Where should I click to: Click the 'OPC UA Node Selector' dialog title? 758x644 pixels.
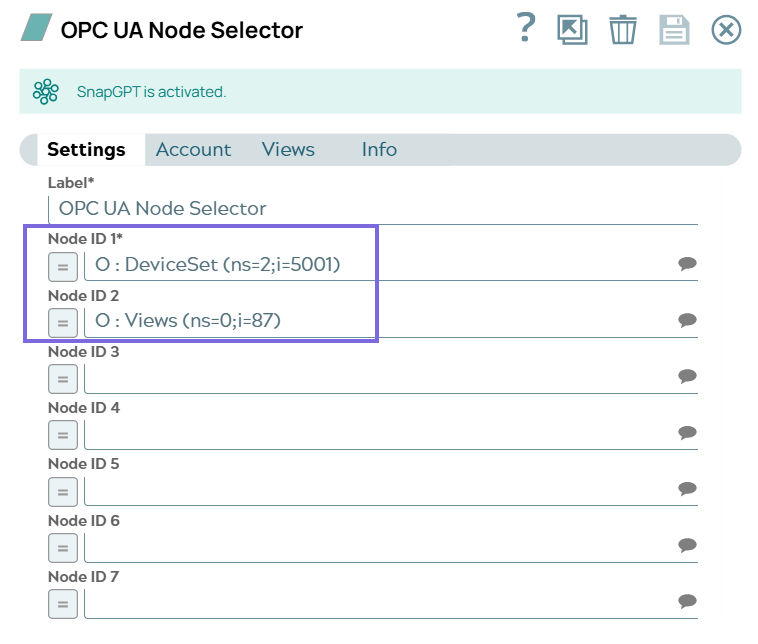click(182, 30)
